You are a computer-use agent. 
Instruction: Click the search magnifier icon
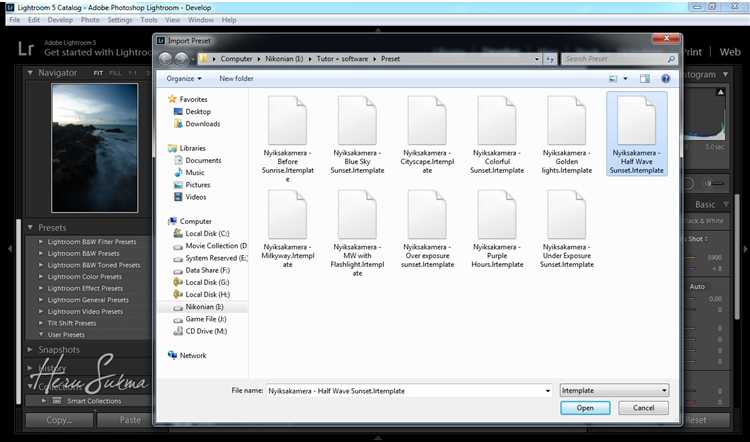coord(671,59)
